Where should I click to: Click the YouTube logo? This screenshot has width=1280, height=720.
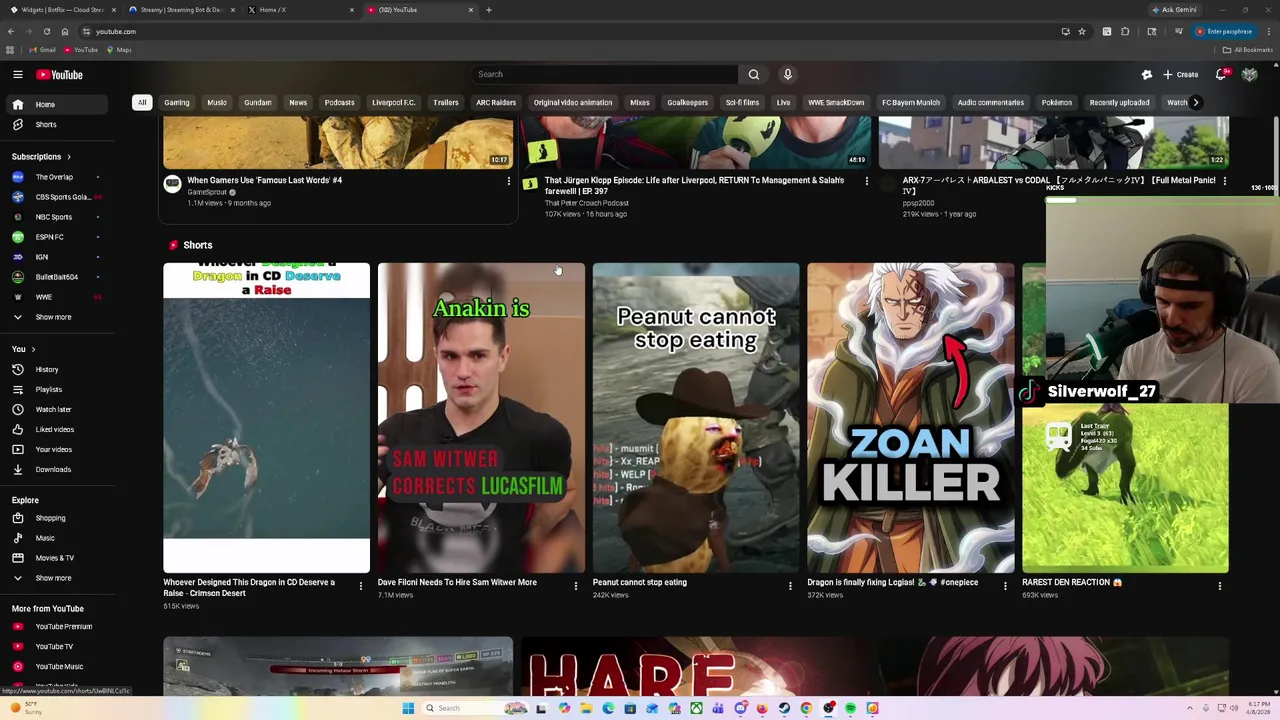60,74
